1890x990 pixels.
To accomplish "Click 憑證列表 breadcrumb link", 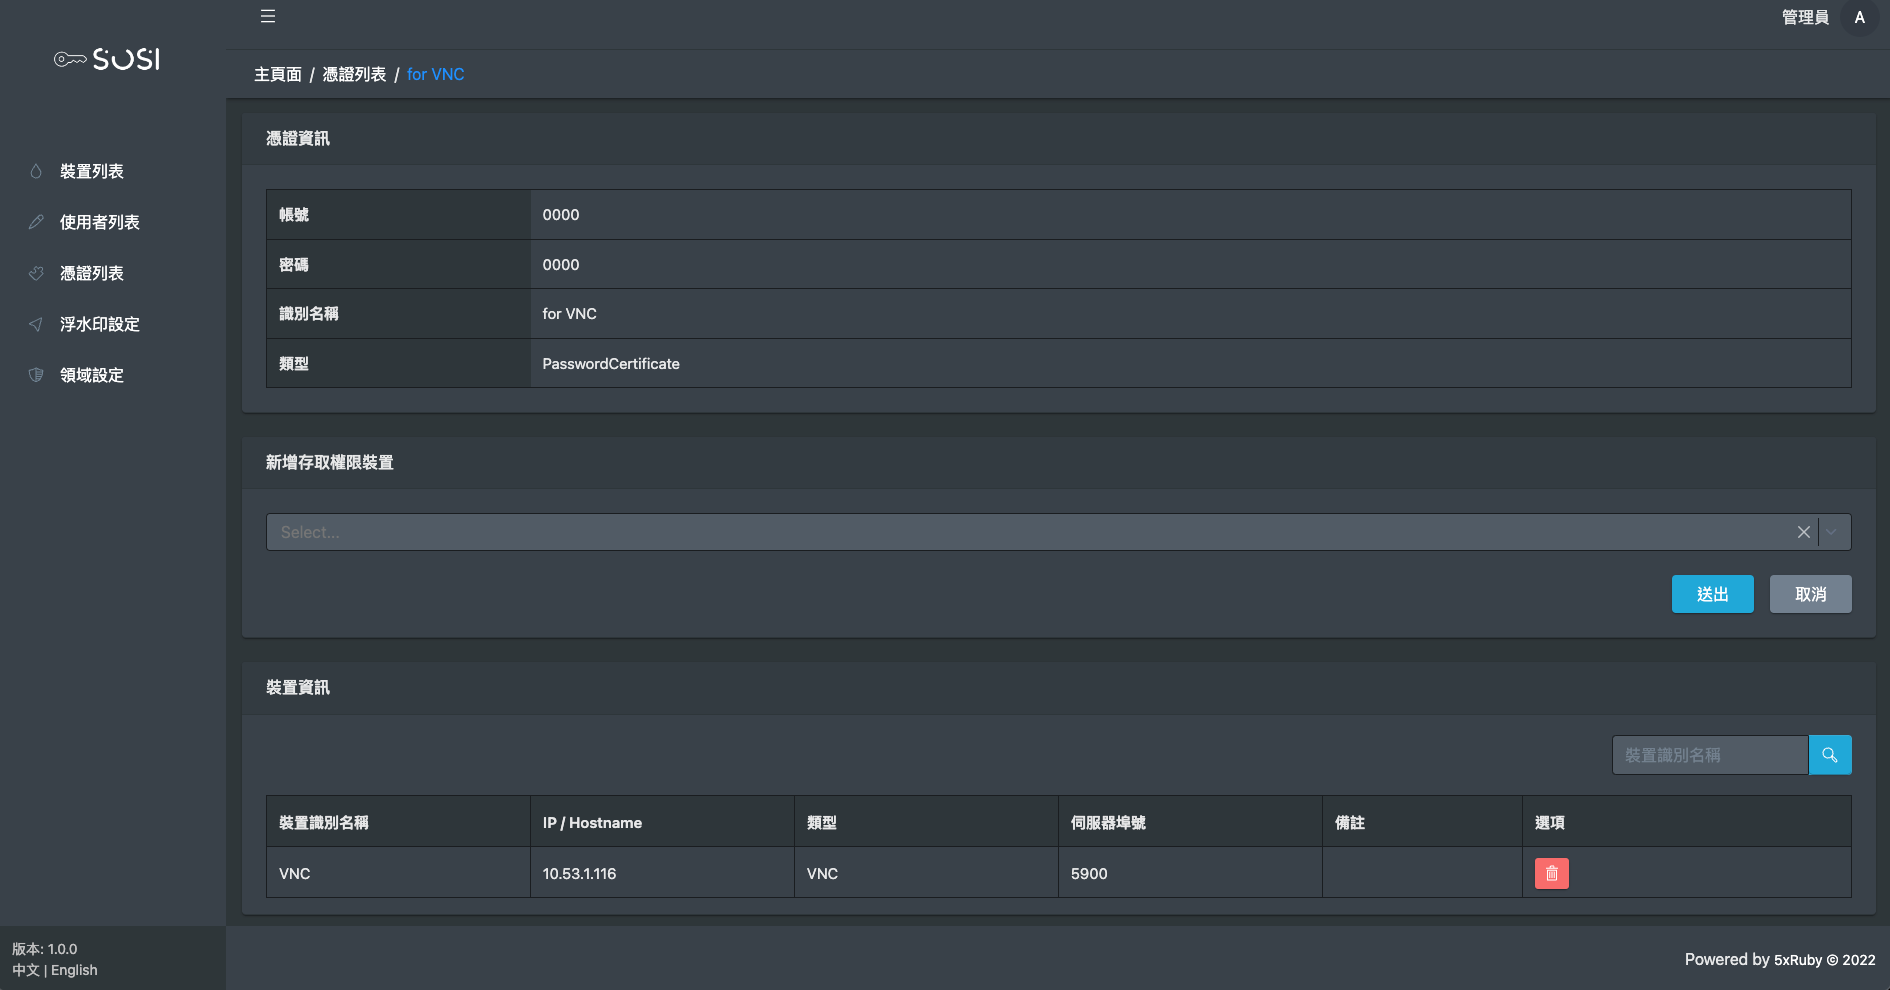I will pyautogui.click(x=354, y=74).
